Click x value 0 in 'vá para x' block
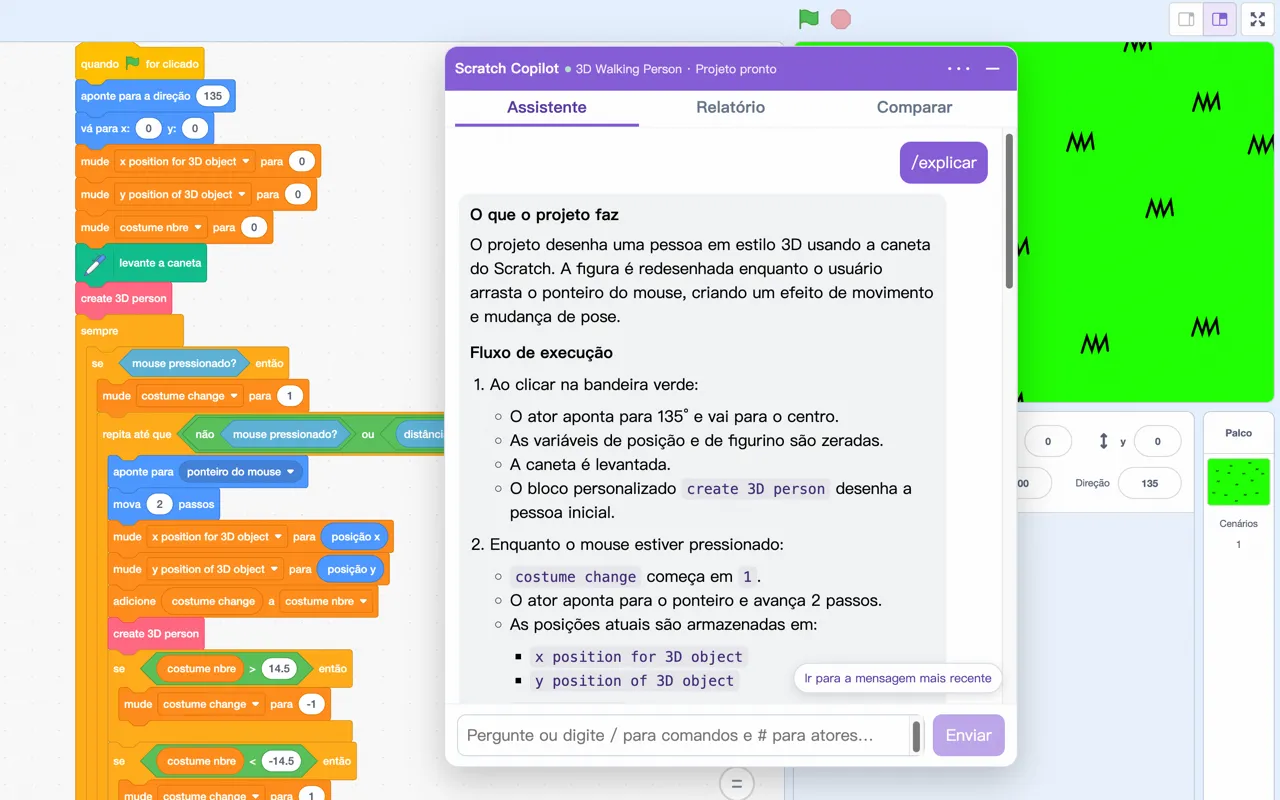Viewport: 1280px width, 800px height. tap(149, 128)
